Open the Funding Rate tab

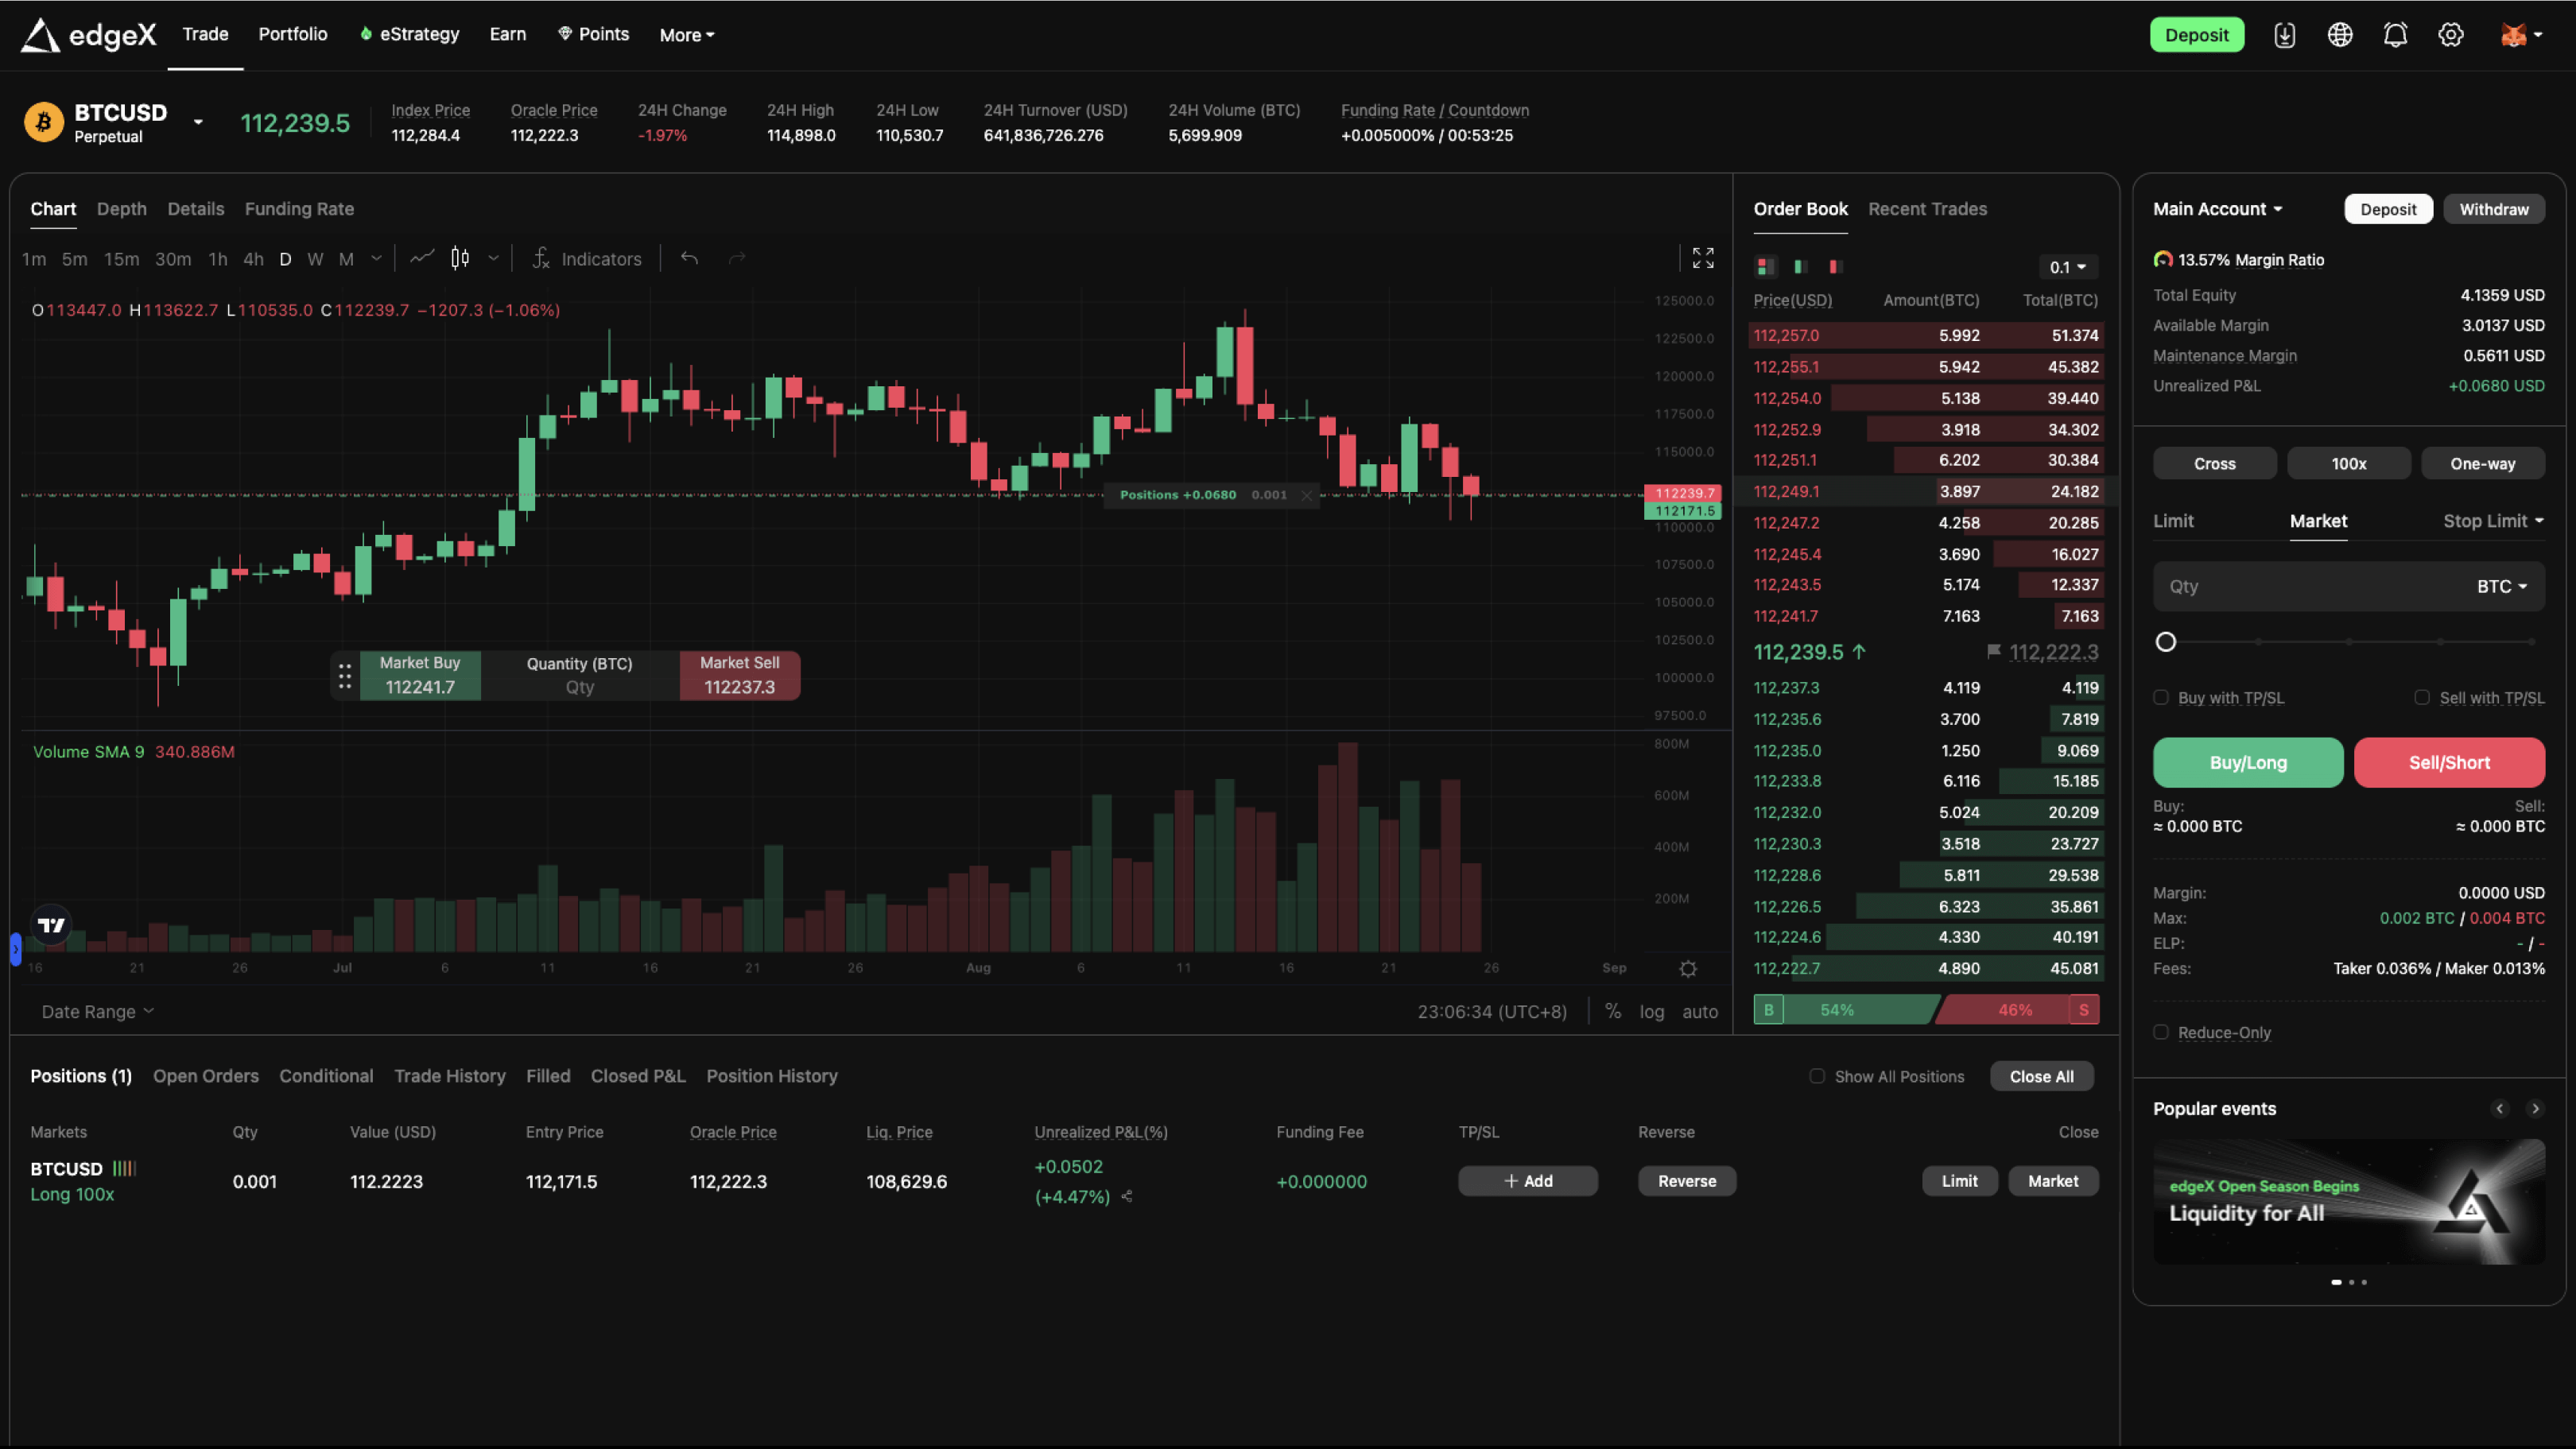pos(299,208)
